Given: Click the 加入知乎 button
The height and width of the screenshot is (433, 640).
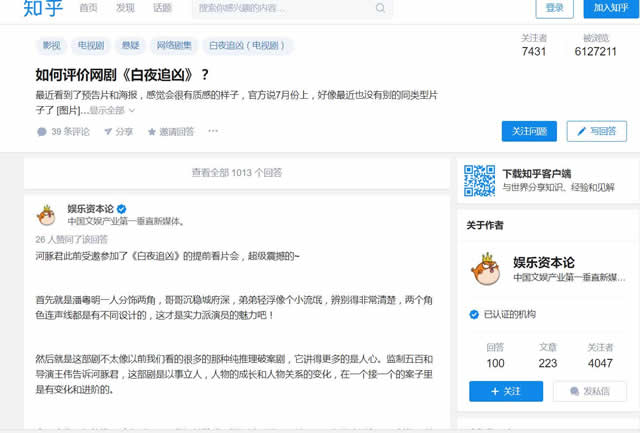Looking at the screenshot, I should point(611,8).
